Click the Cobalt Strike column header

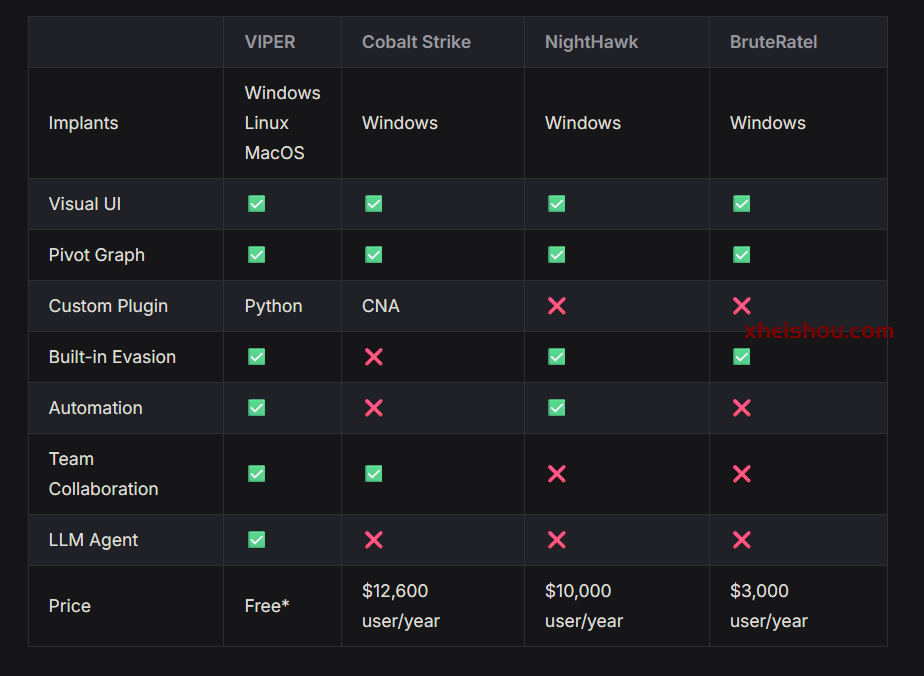[416, 42]
